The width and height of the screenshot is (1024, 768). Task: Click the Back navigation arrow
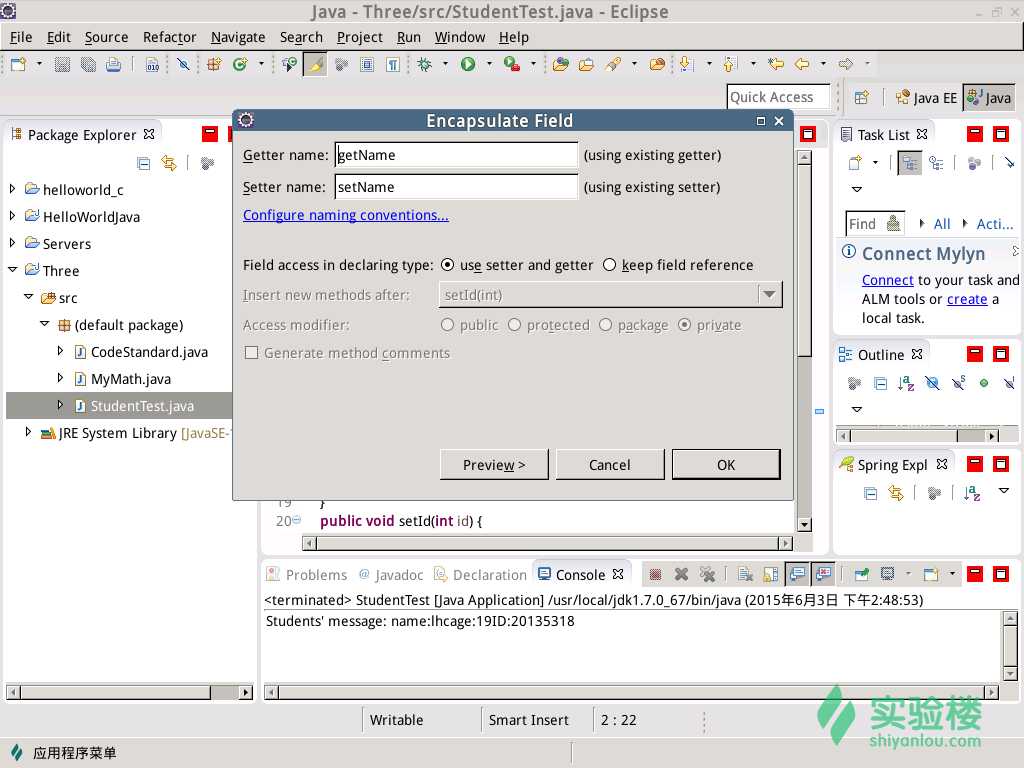tap(802, 64)
